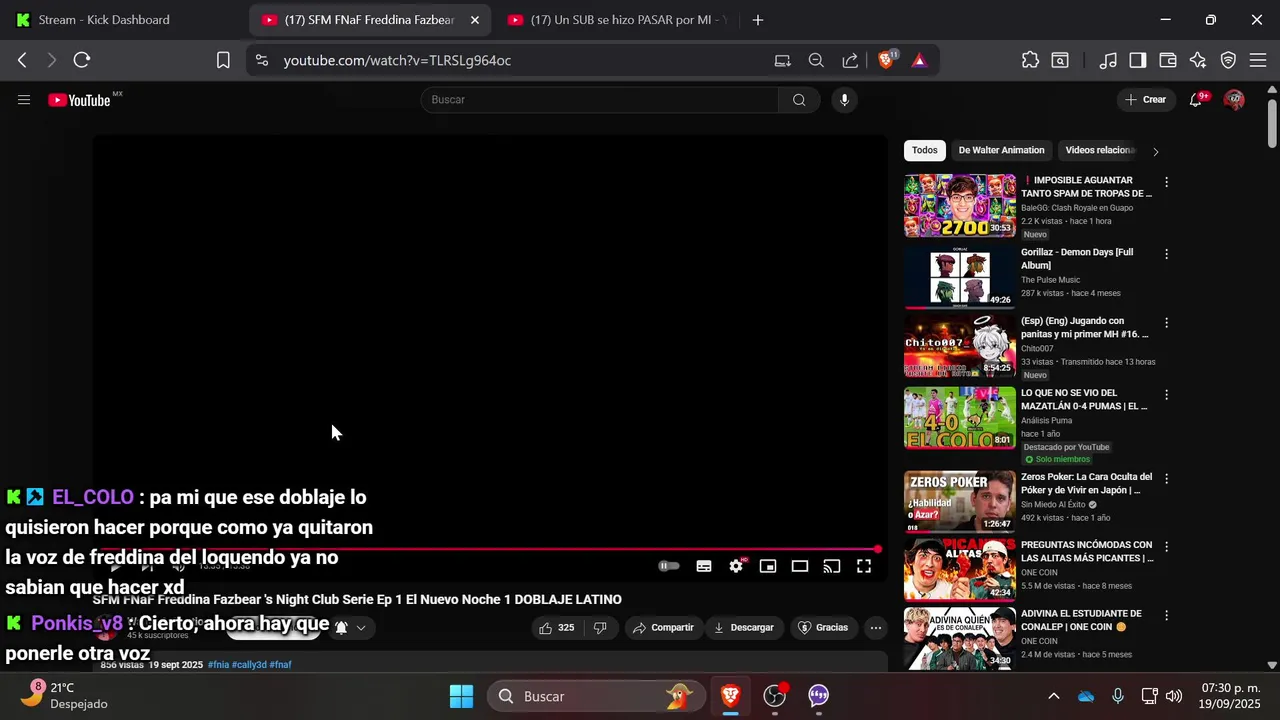Like the video with 325 likes
This screenshot has height=720, width=1280.
[x=557, y=628]
